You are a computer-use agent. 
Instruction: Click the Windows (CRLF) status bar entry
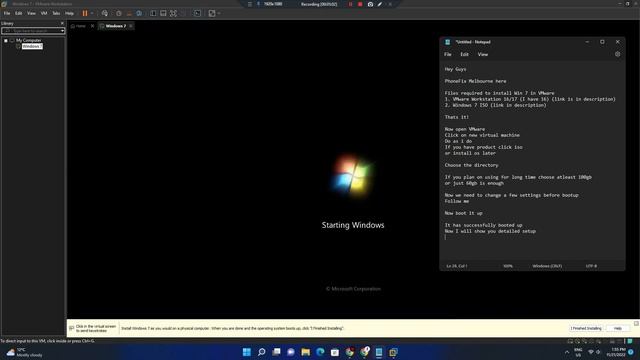(x=547, y=266)
